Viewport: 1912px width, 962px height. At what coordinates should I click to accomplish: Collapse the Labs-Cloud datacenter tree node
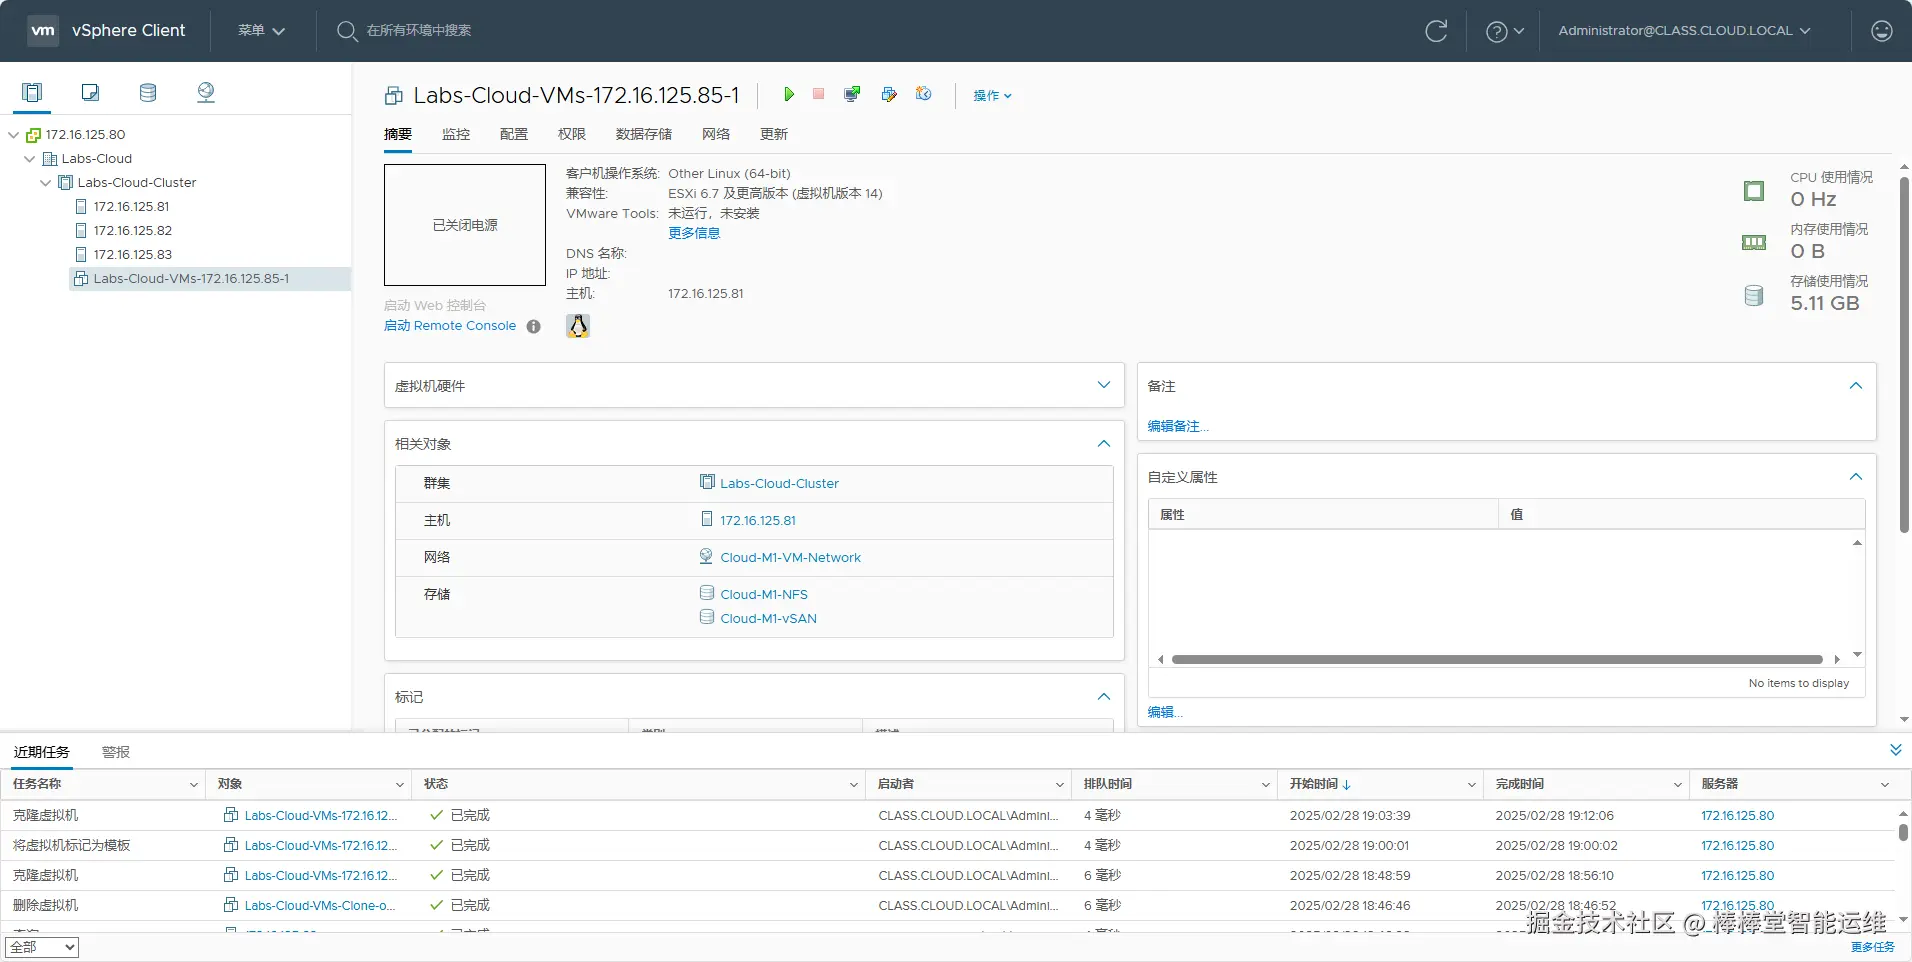click(x=29, y=159)
